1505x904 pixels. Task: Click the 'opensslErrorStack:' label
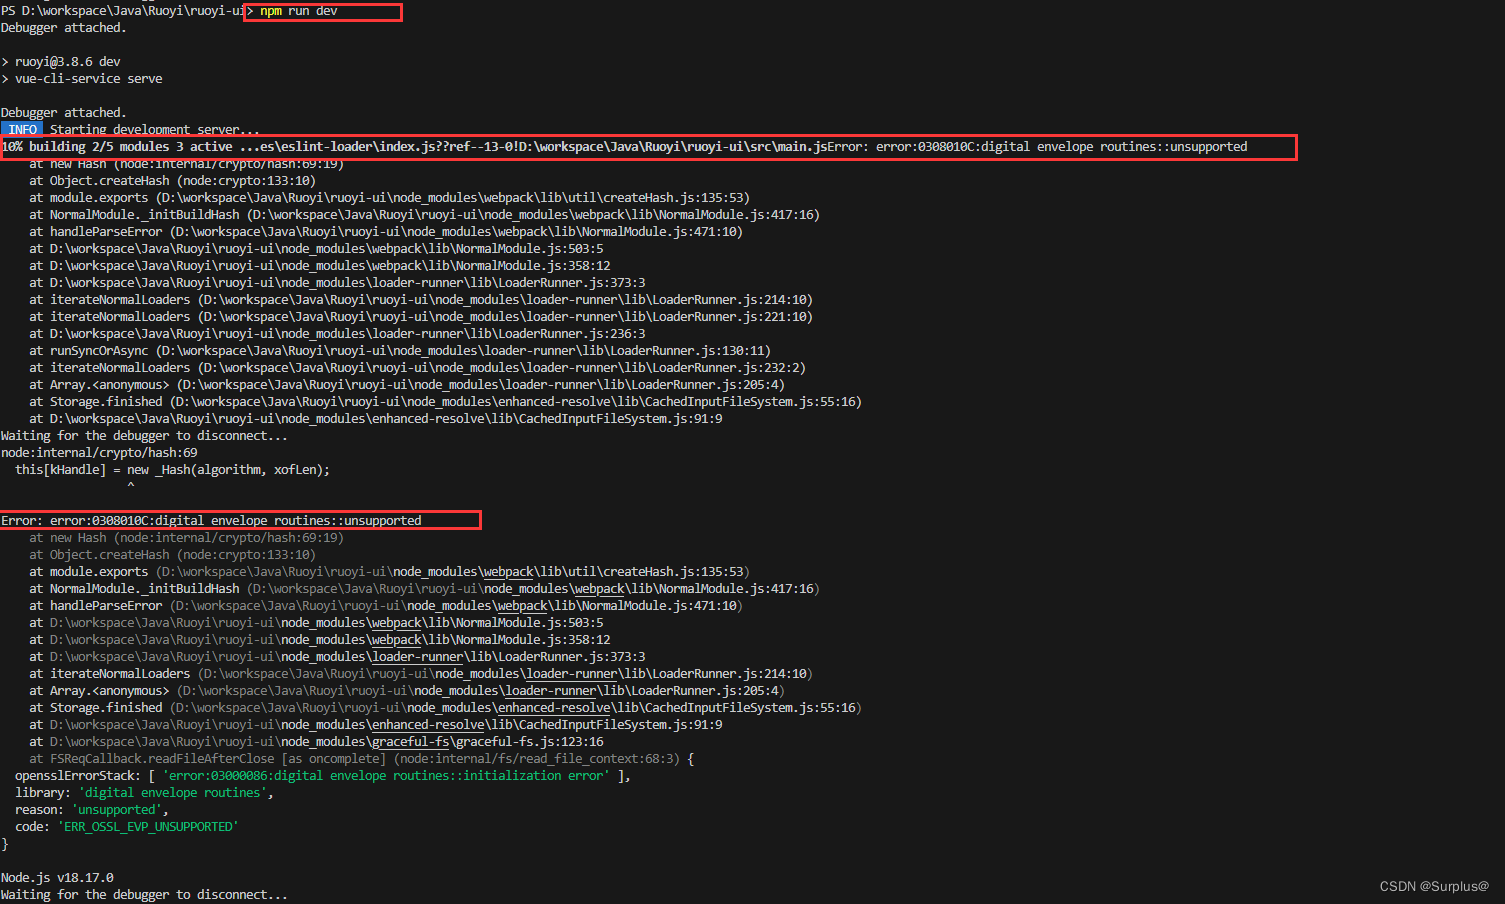[x=78, y=776]
